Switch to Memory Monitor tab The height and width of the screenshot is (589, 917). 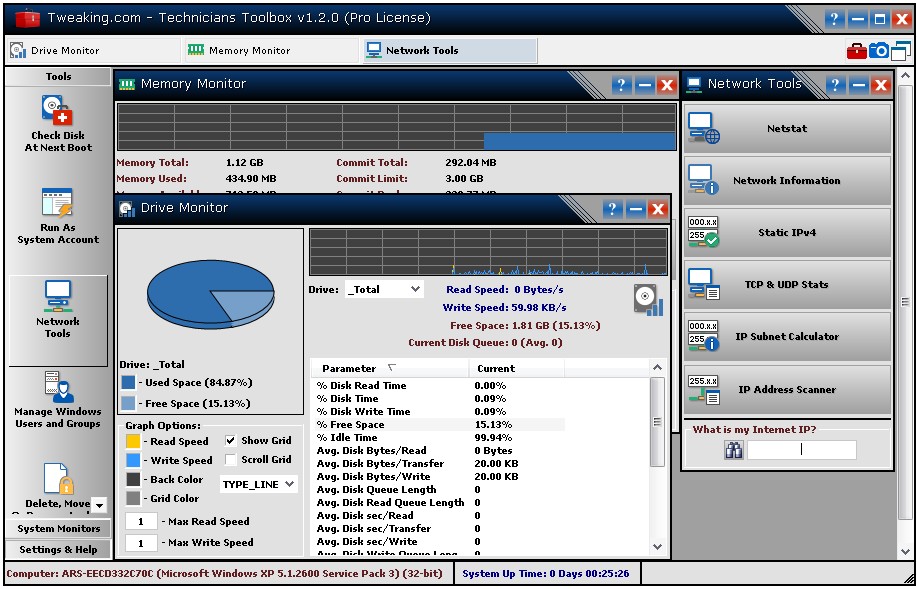coord(271,51)
